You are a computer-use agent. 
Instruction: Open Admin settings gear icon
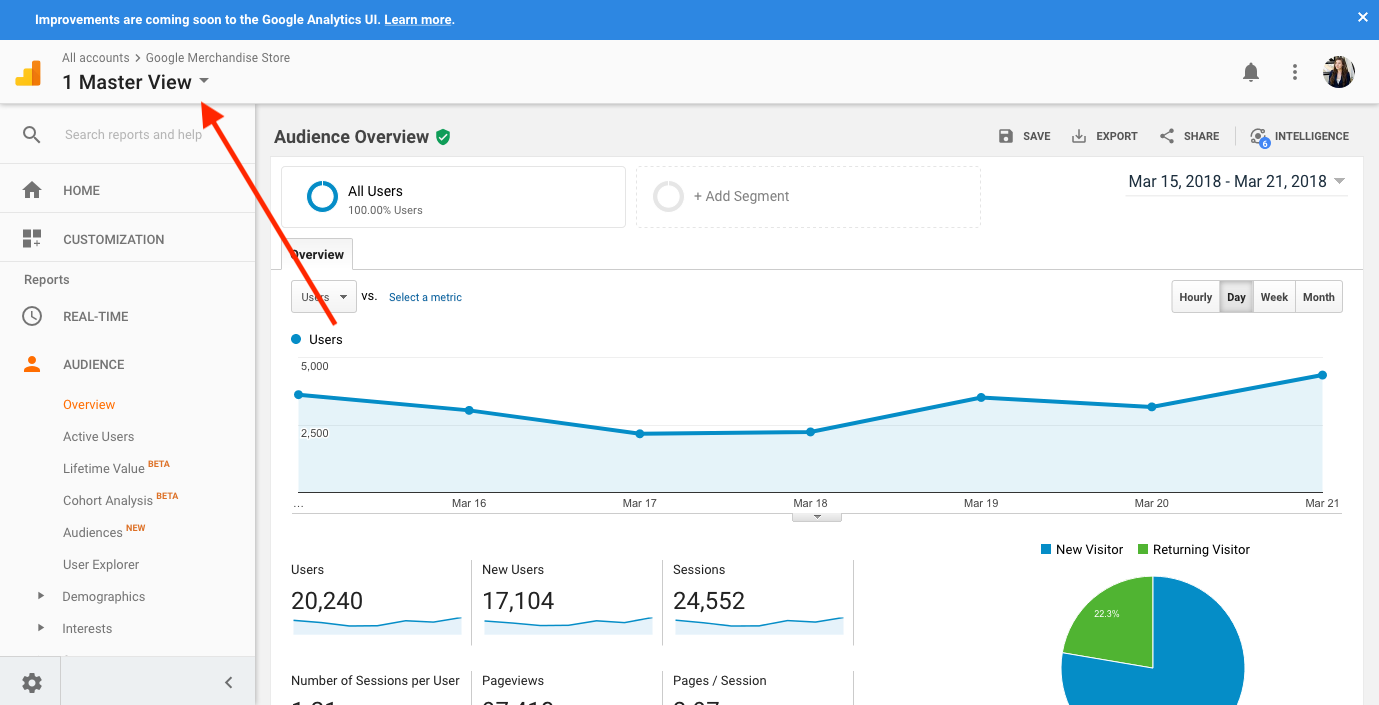click(32, 683)
